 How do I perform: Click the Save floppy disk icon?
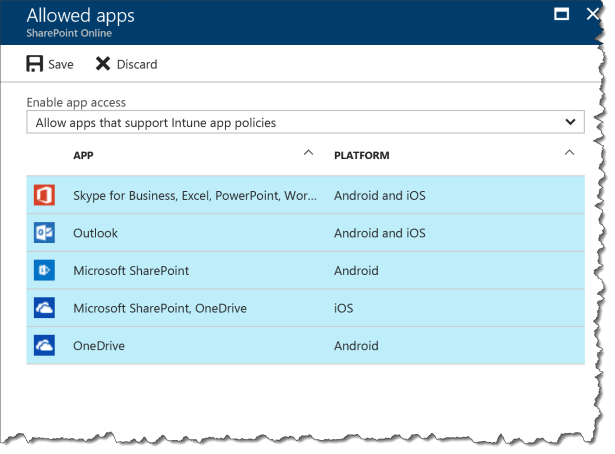[35, 64]
